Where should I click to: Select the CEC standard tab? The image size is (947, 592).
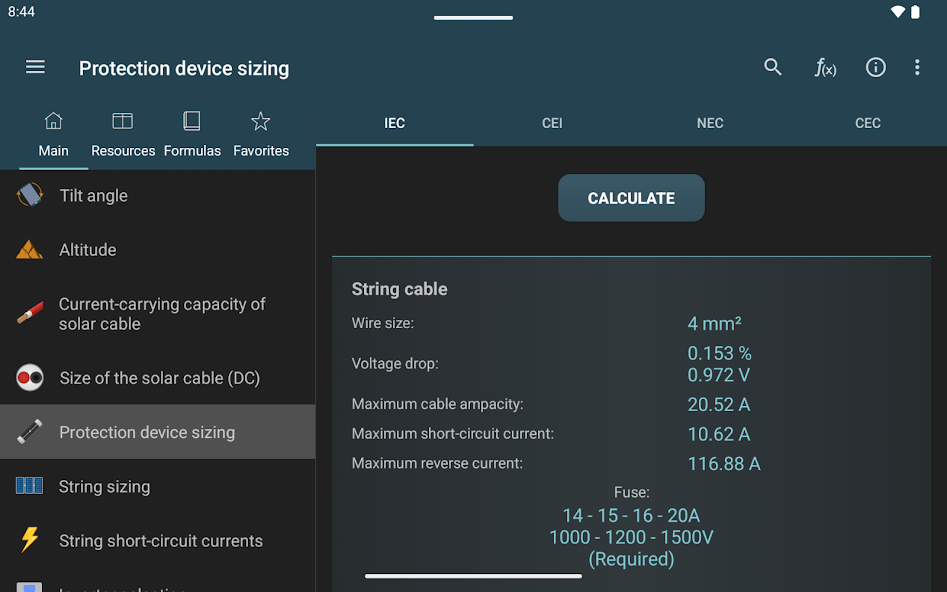click(868, 123)
